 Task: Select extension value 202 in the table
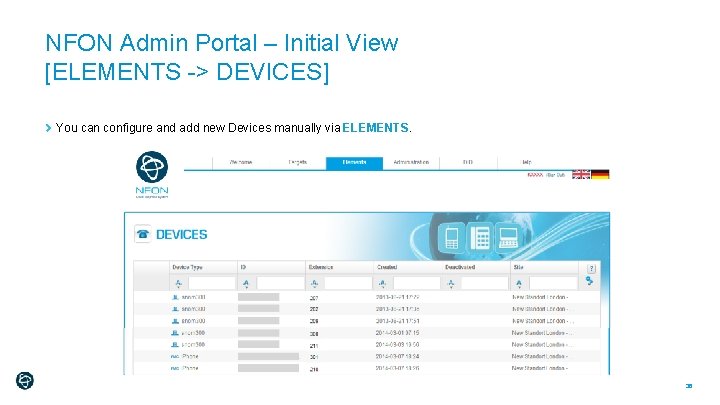coord(314,309)
